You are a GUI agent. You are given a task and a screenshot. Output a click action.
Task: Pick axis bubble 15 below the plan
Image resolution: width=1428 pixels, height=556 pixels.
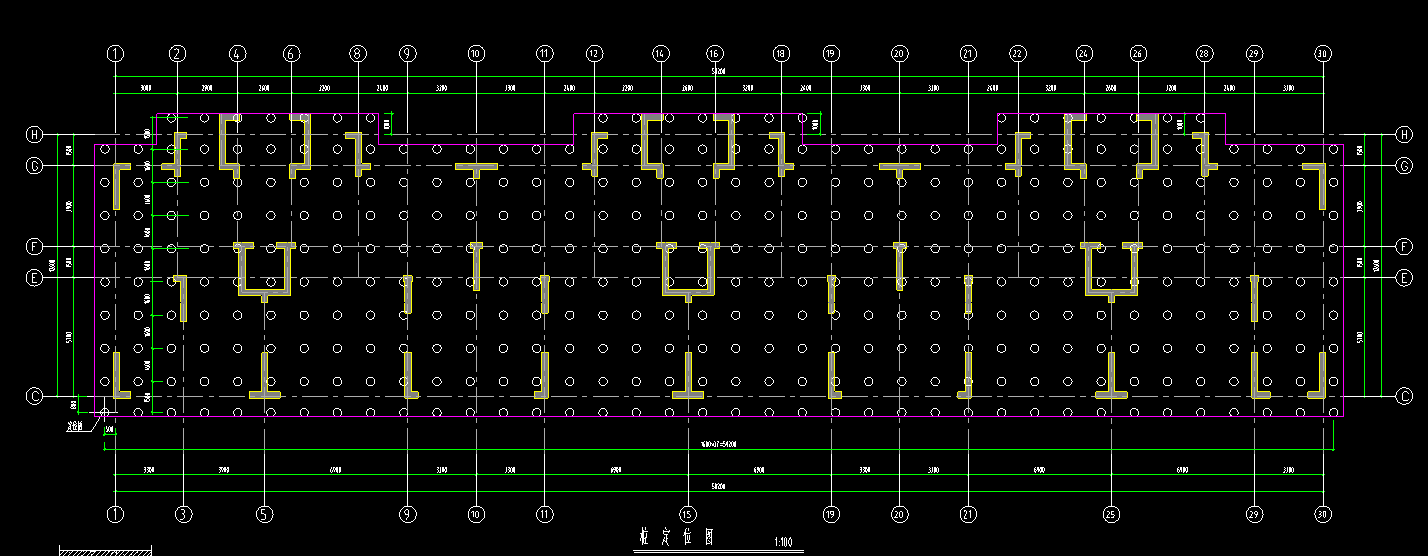click(687, 514)
